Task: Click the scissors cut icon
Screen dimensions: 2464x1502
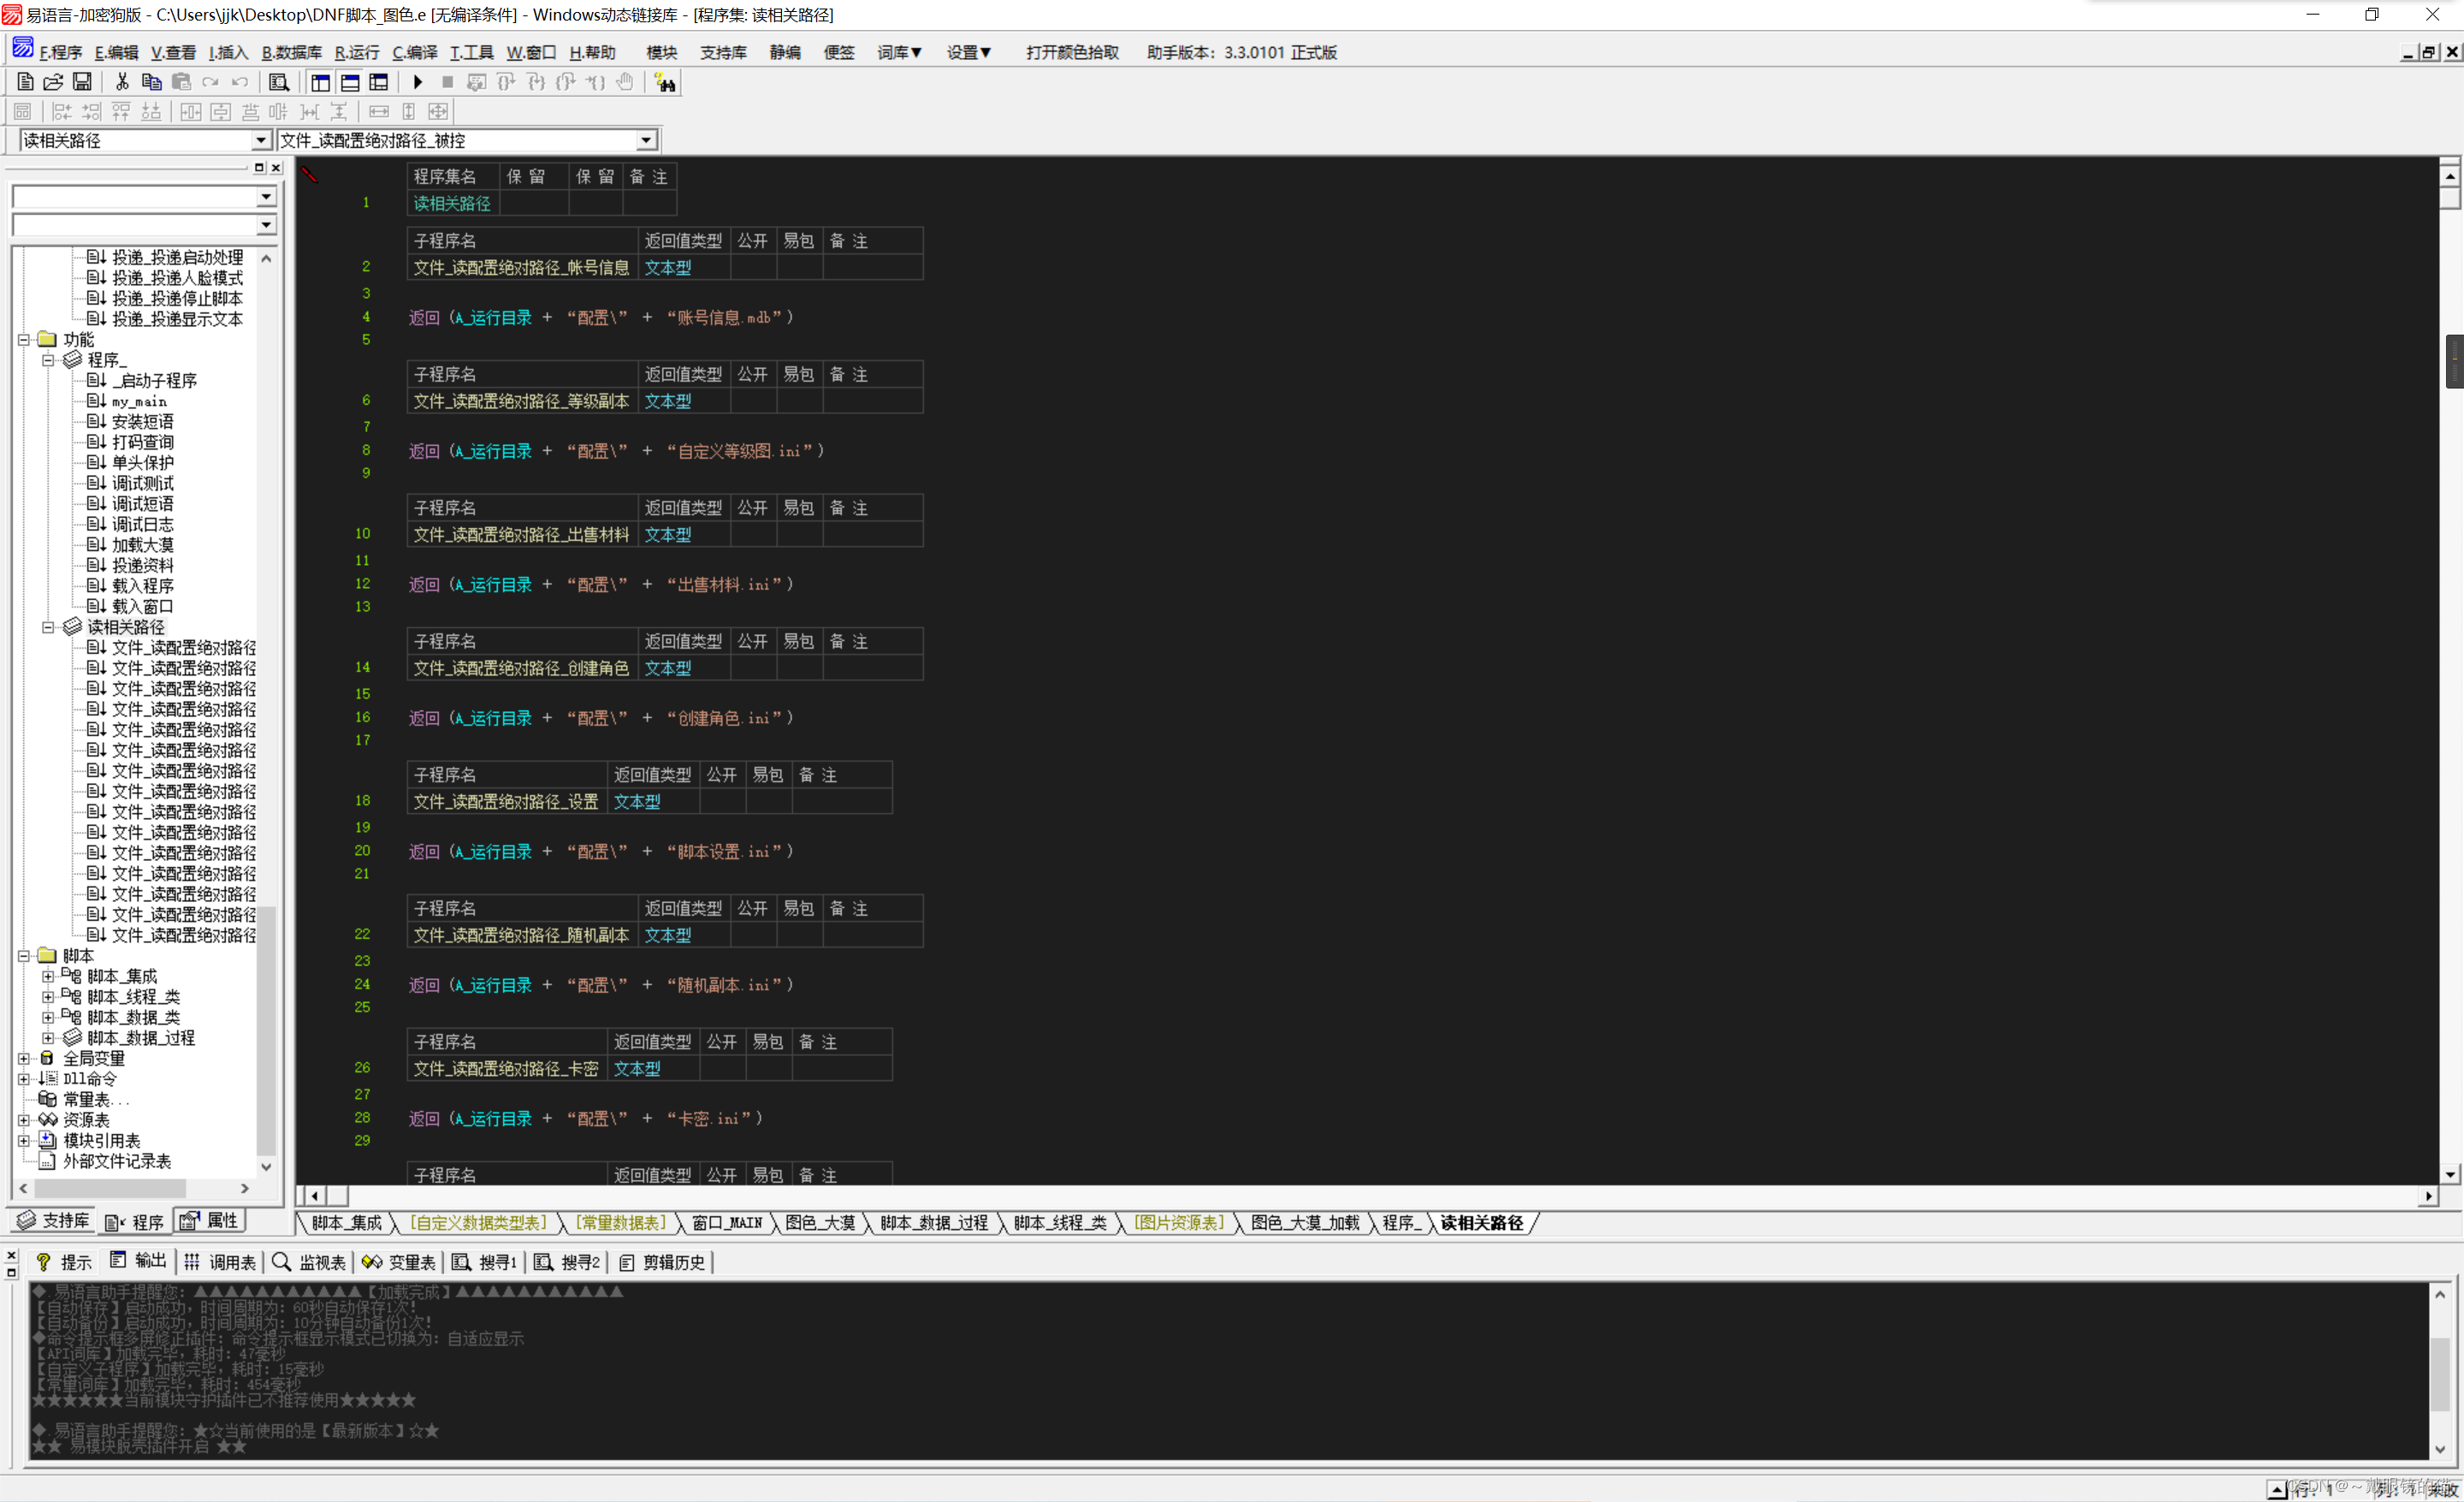Action: 122,82
